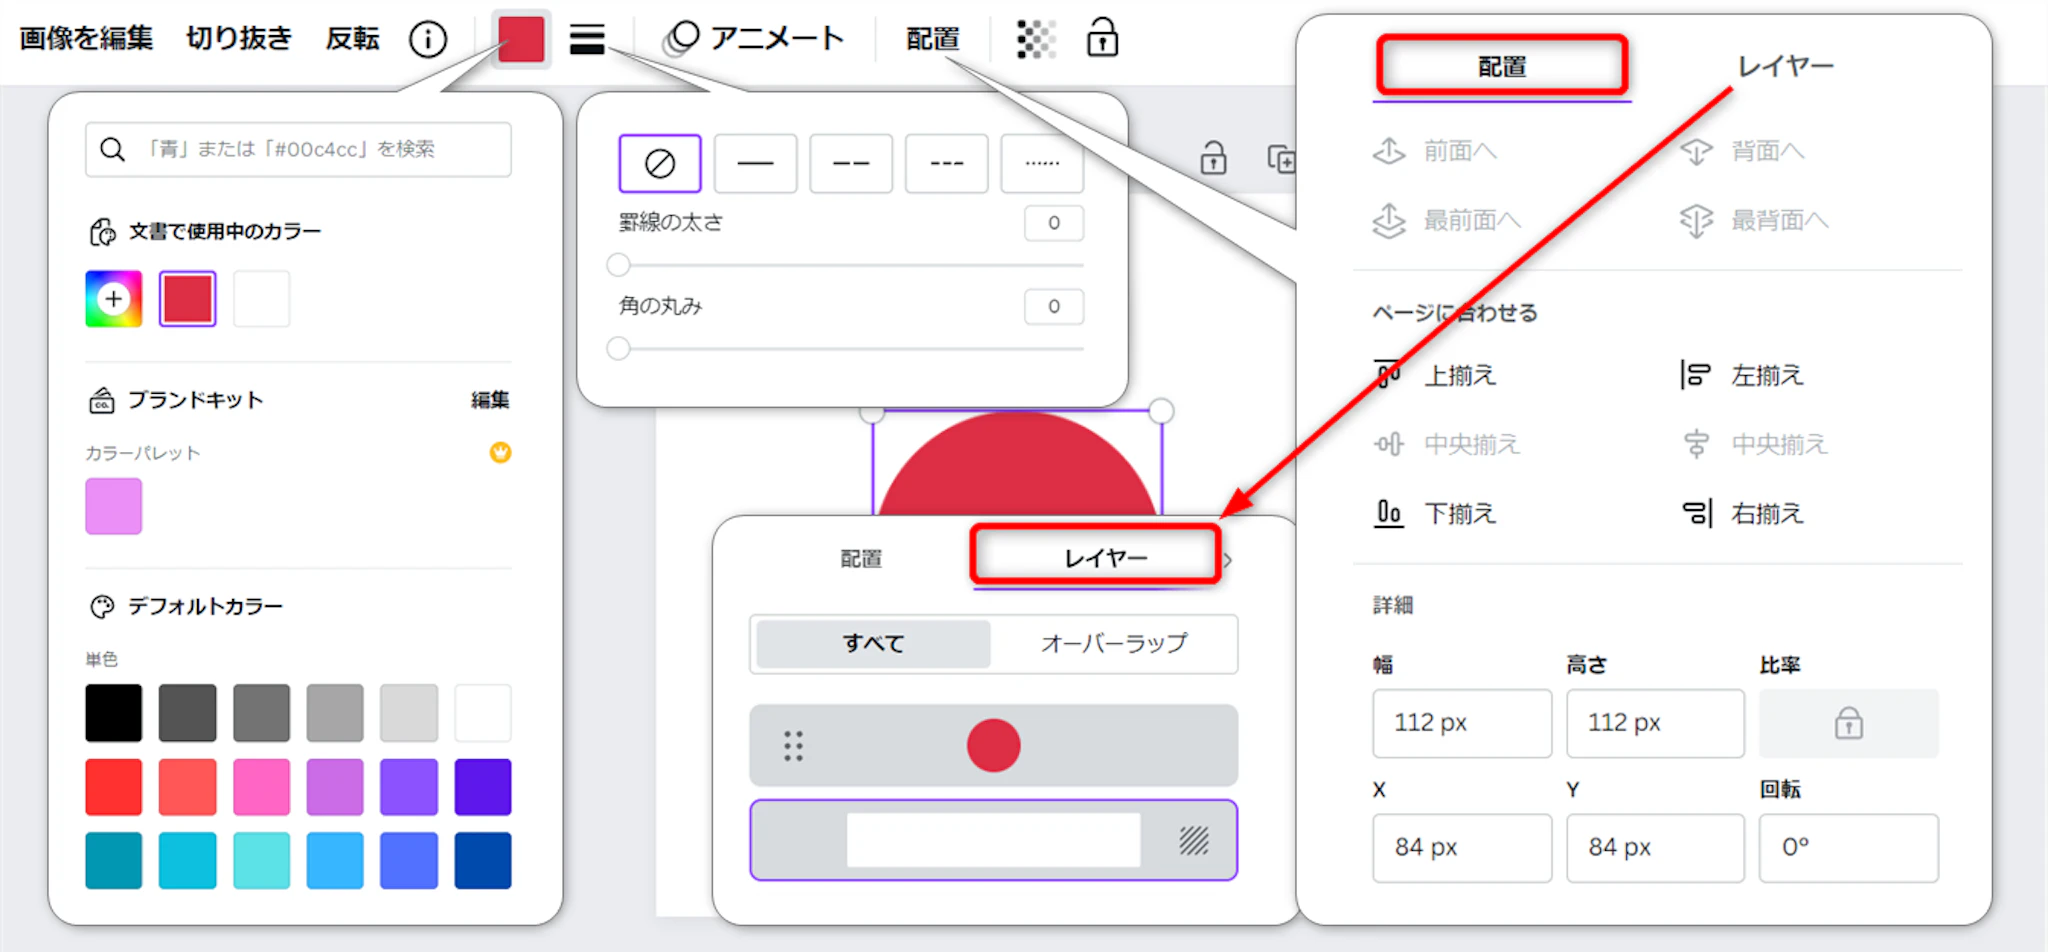
Task: Select the dotted line border style
Action: click(x=1042, y=163)
